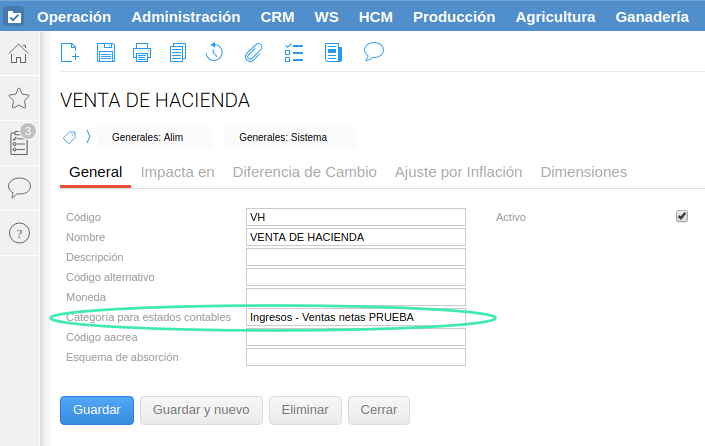Toggle the Activo checkbox
The image size is (705, 446).
coord(682,216)
